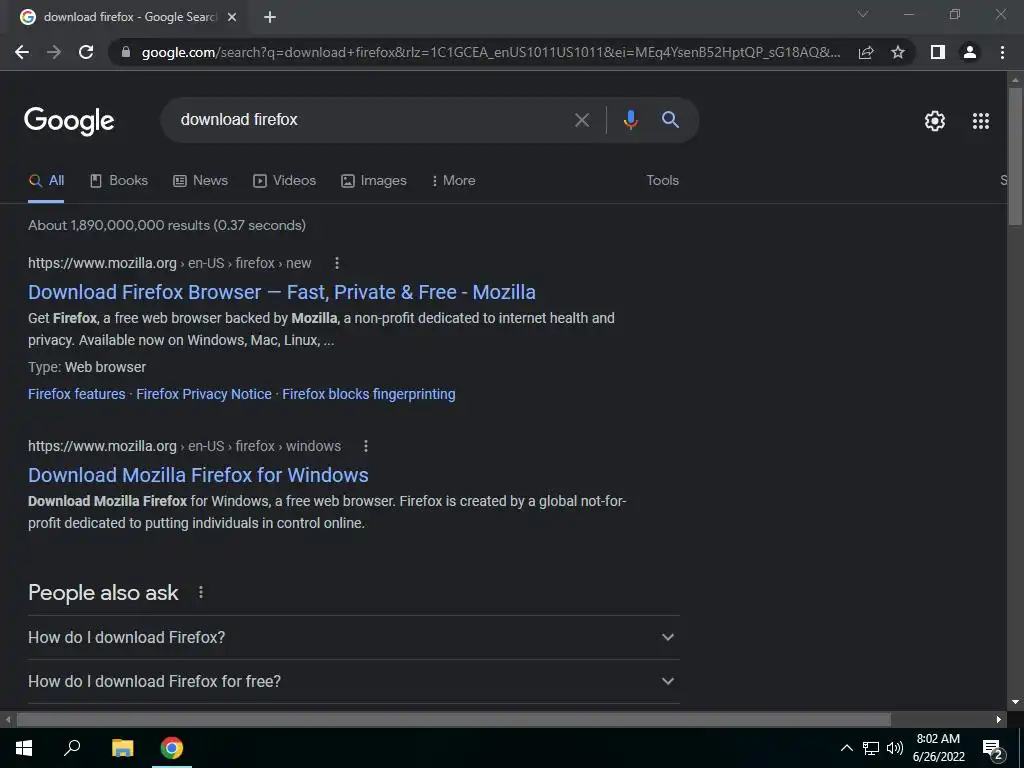Open the More search categories menu
Viewport: 1024px width, 768px height.
pos(453,181)
